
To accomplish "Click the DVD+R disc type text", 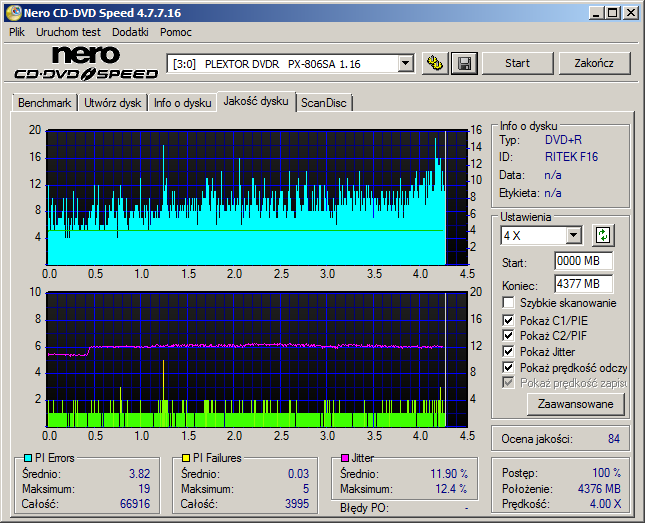I will [x=563, y=140].
